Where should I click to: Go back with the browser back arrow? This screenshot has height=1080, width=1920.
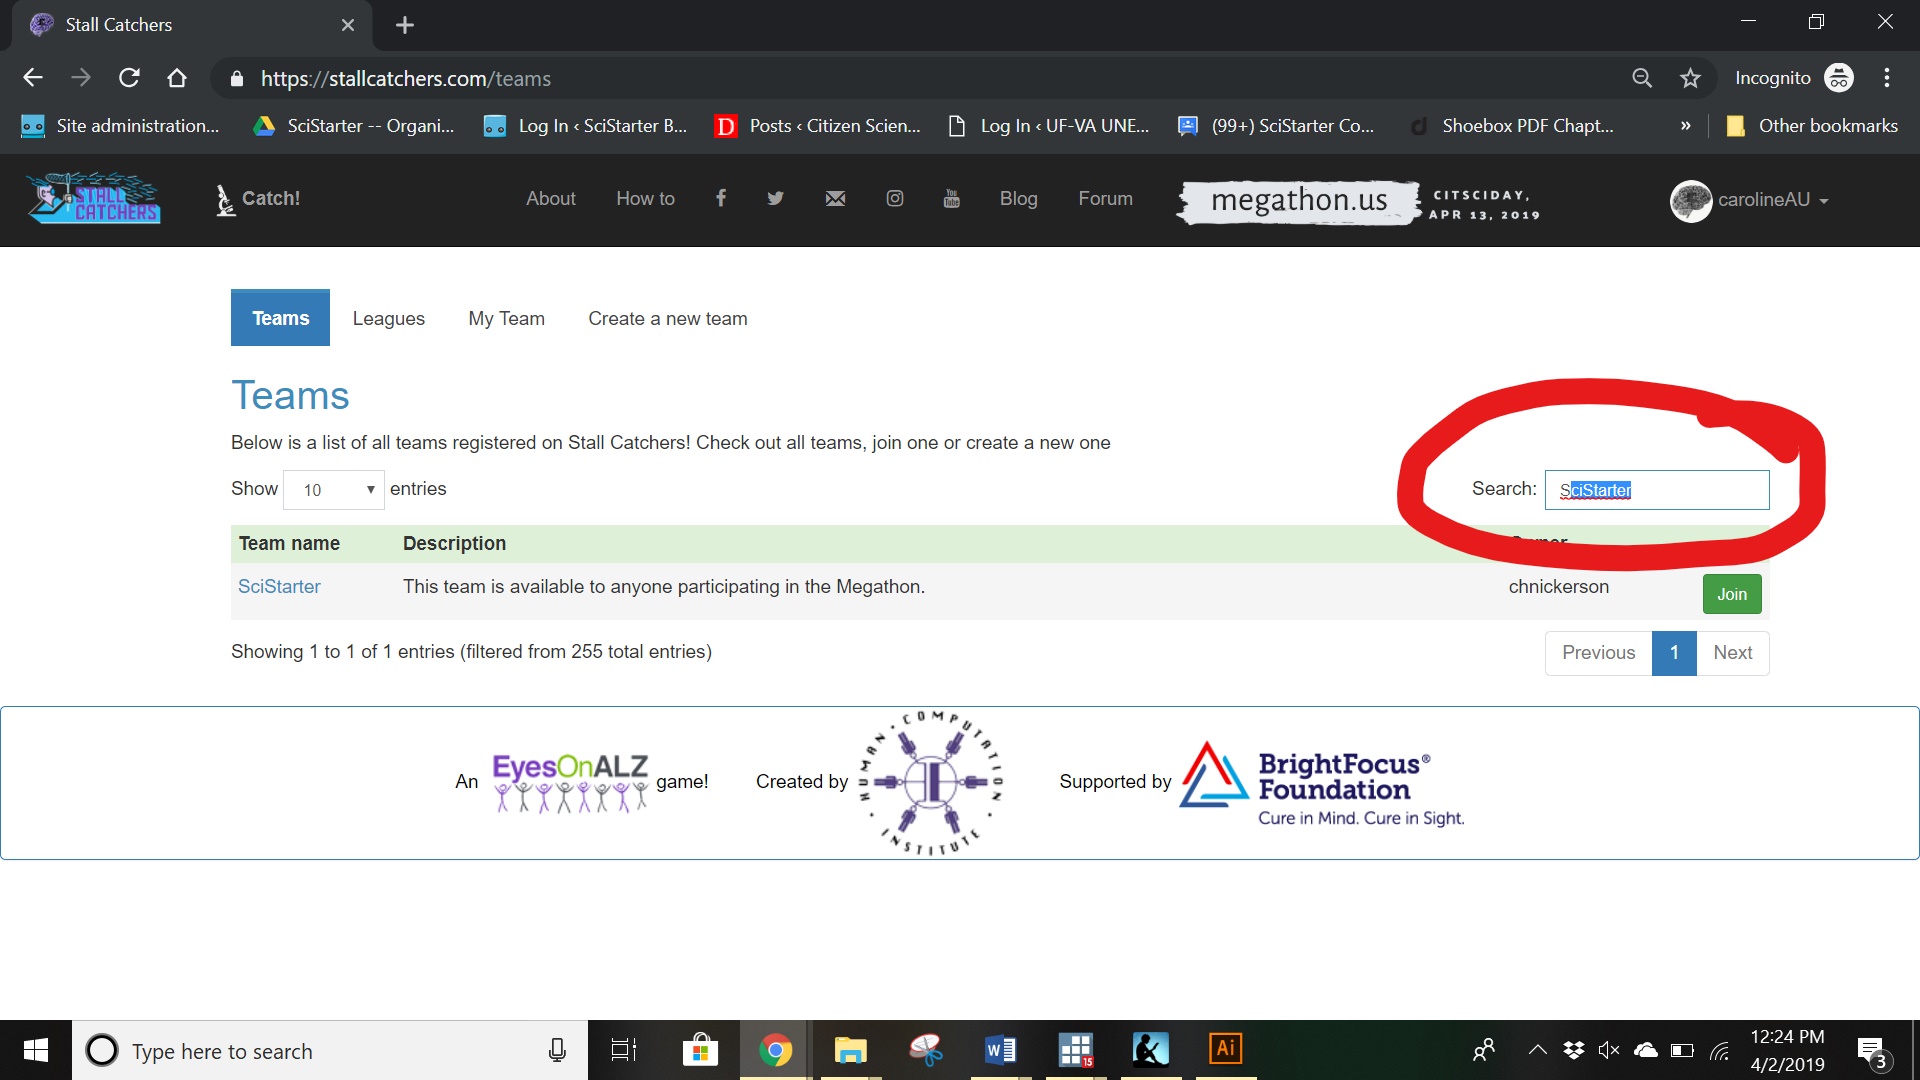click(33, 78)
